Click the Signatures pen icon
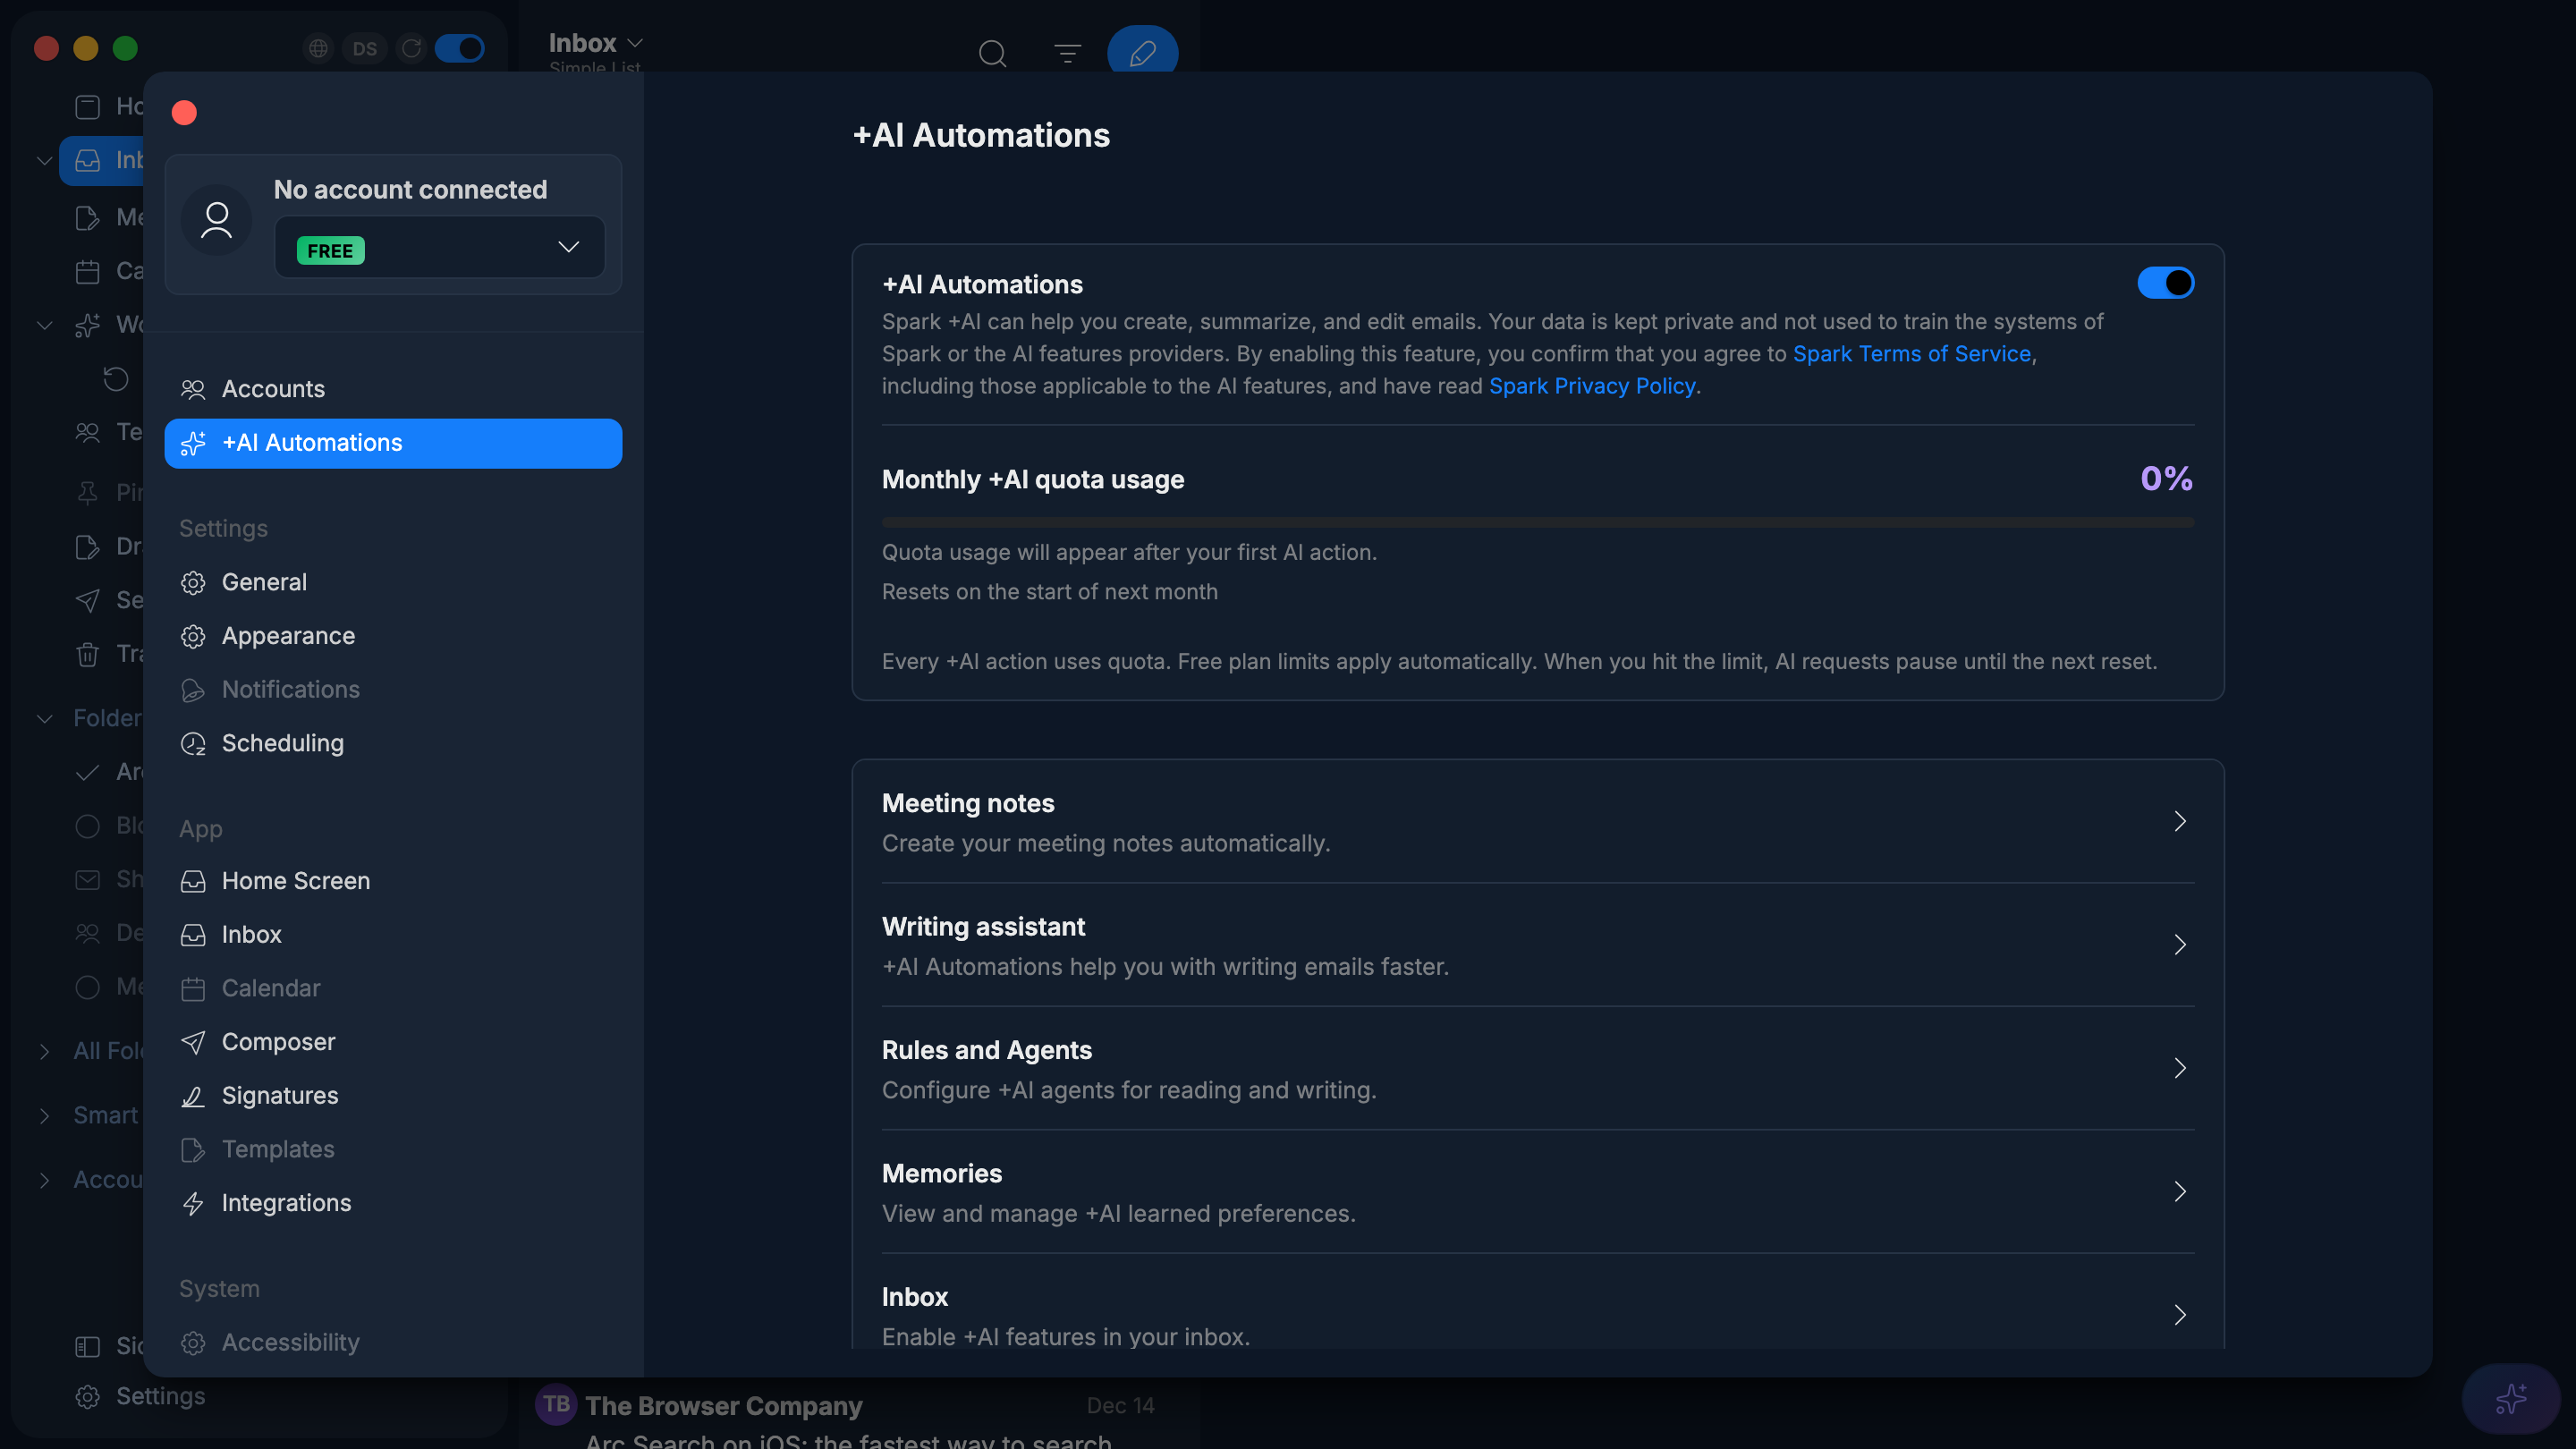Image resolution: width=2576 pixels, height=1449 pixels. (193, 1096)
